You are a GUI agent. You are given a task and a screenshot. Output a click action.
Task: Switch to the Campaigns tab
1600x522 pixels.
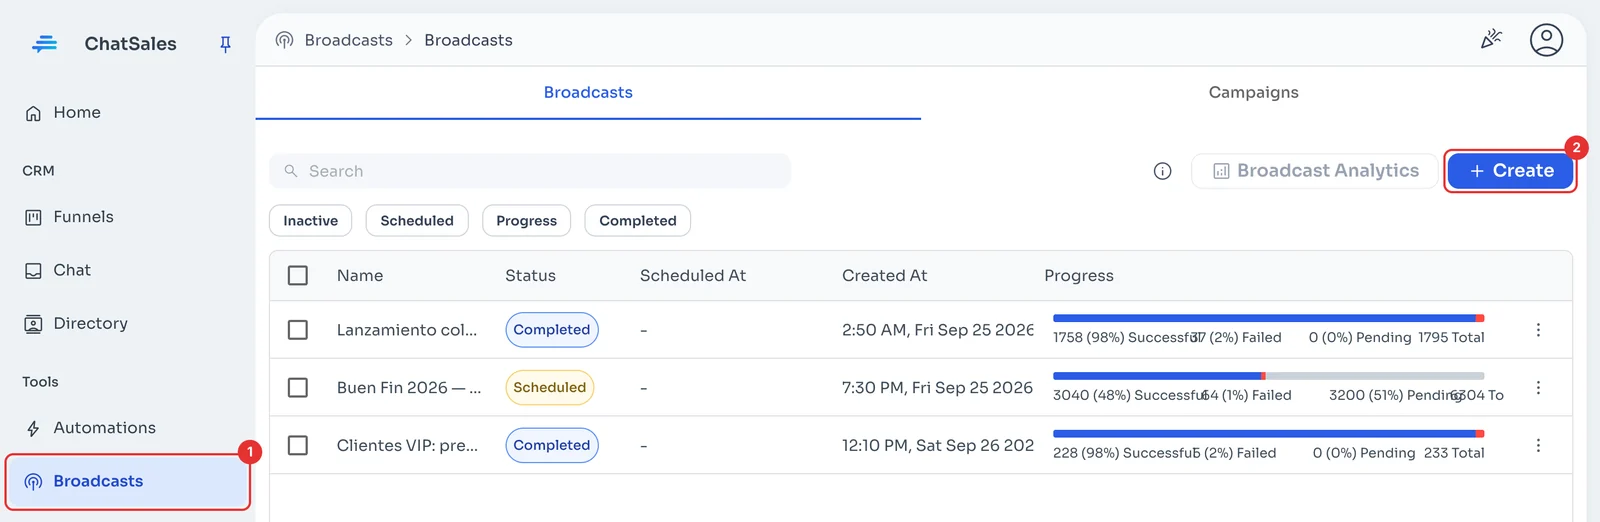1254,93
